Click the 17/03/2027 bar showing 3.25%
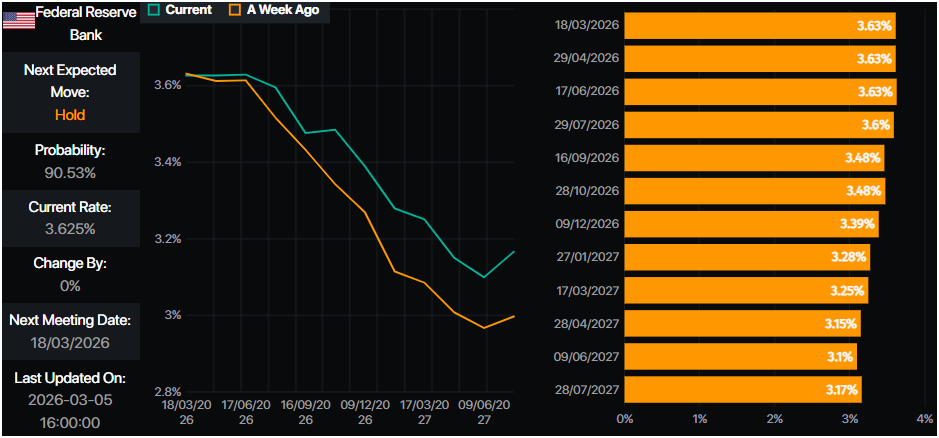This screenshot has height=438, width=939. [746, 290]
